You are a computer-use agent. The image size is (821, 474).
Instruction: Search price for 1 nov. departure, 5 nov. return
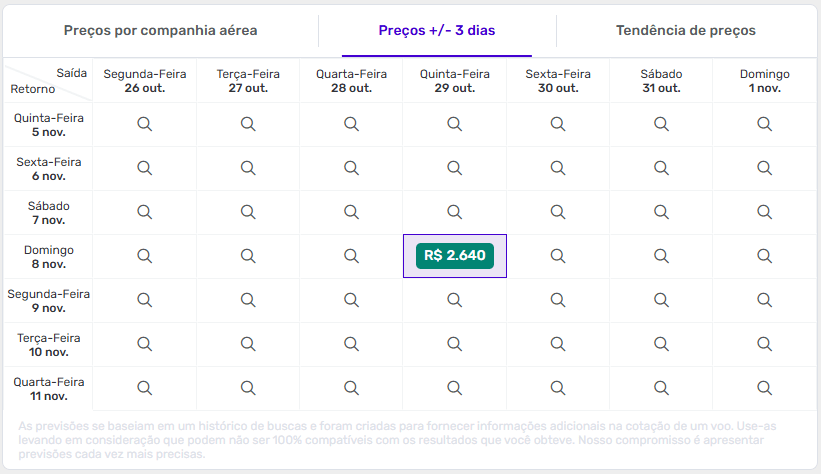pos(764,124)
